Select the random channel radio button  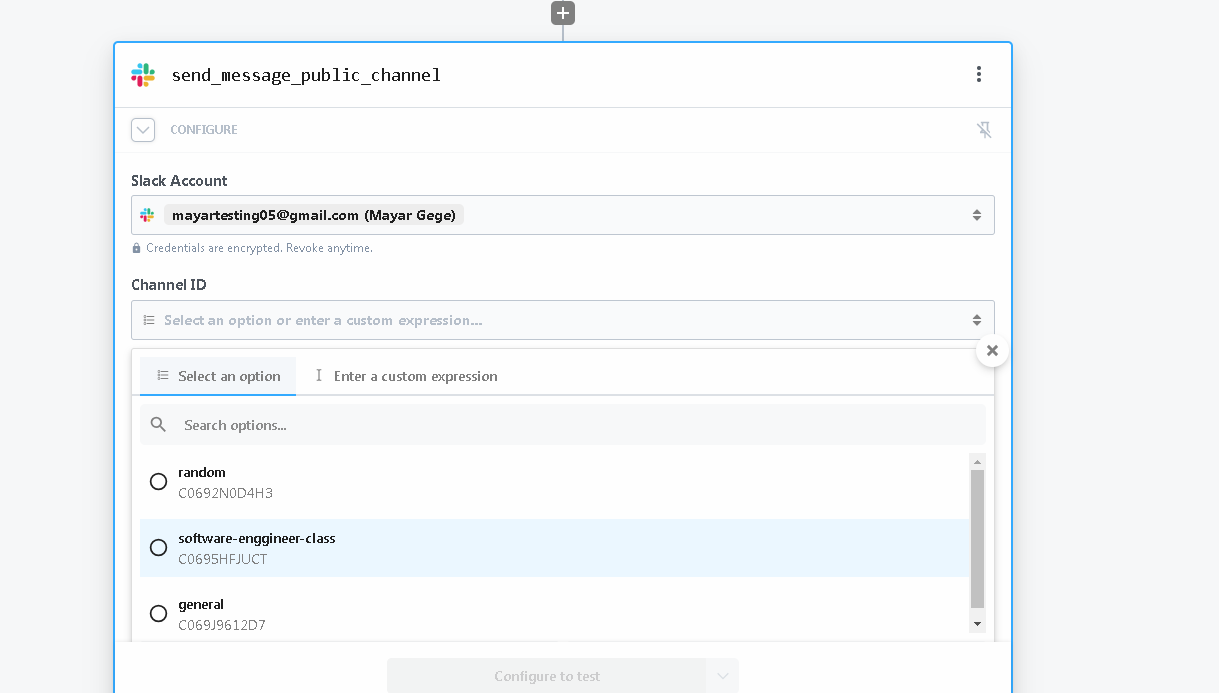158,482
